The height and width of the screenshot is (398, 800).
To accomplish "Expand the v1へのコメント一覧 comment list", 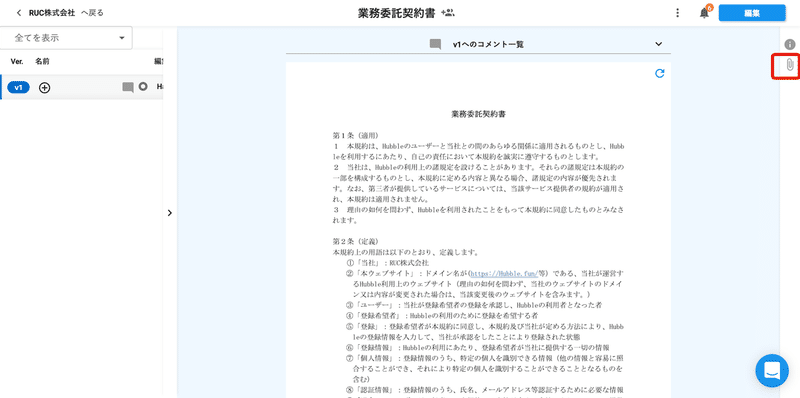I will click(x=658, y=44).
